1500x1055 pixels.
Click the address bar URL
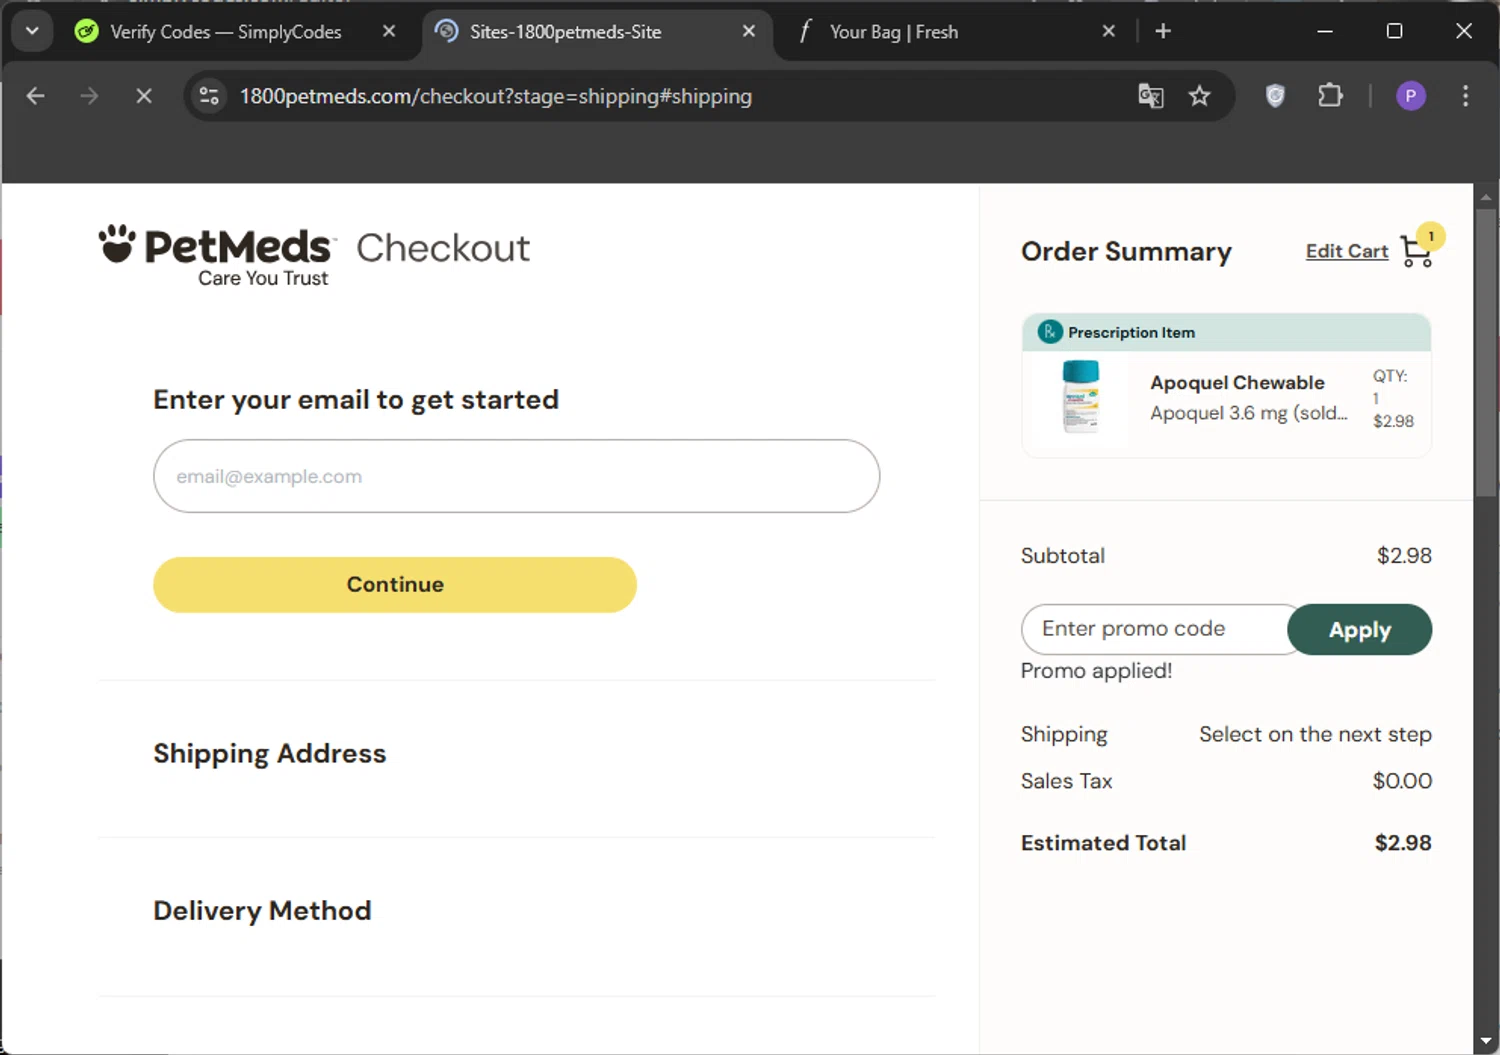496,96
